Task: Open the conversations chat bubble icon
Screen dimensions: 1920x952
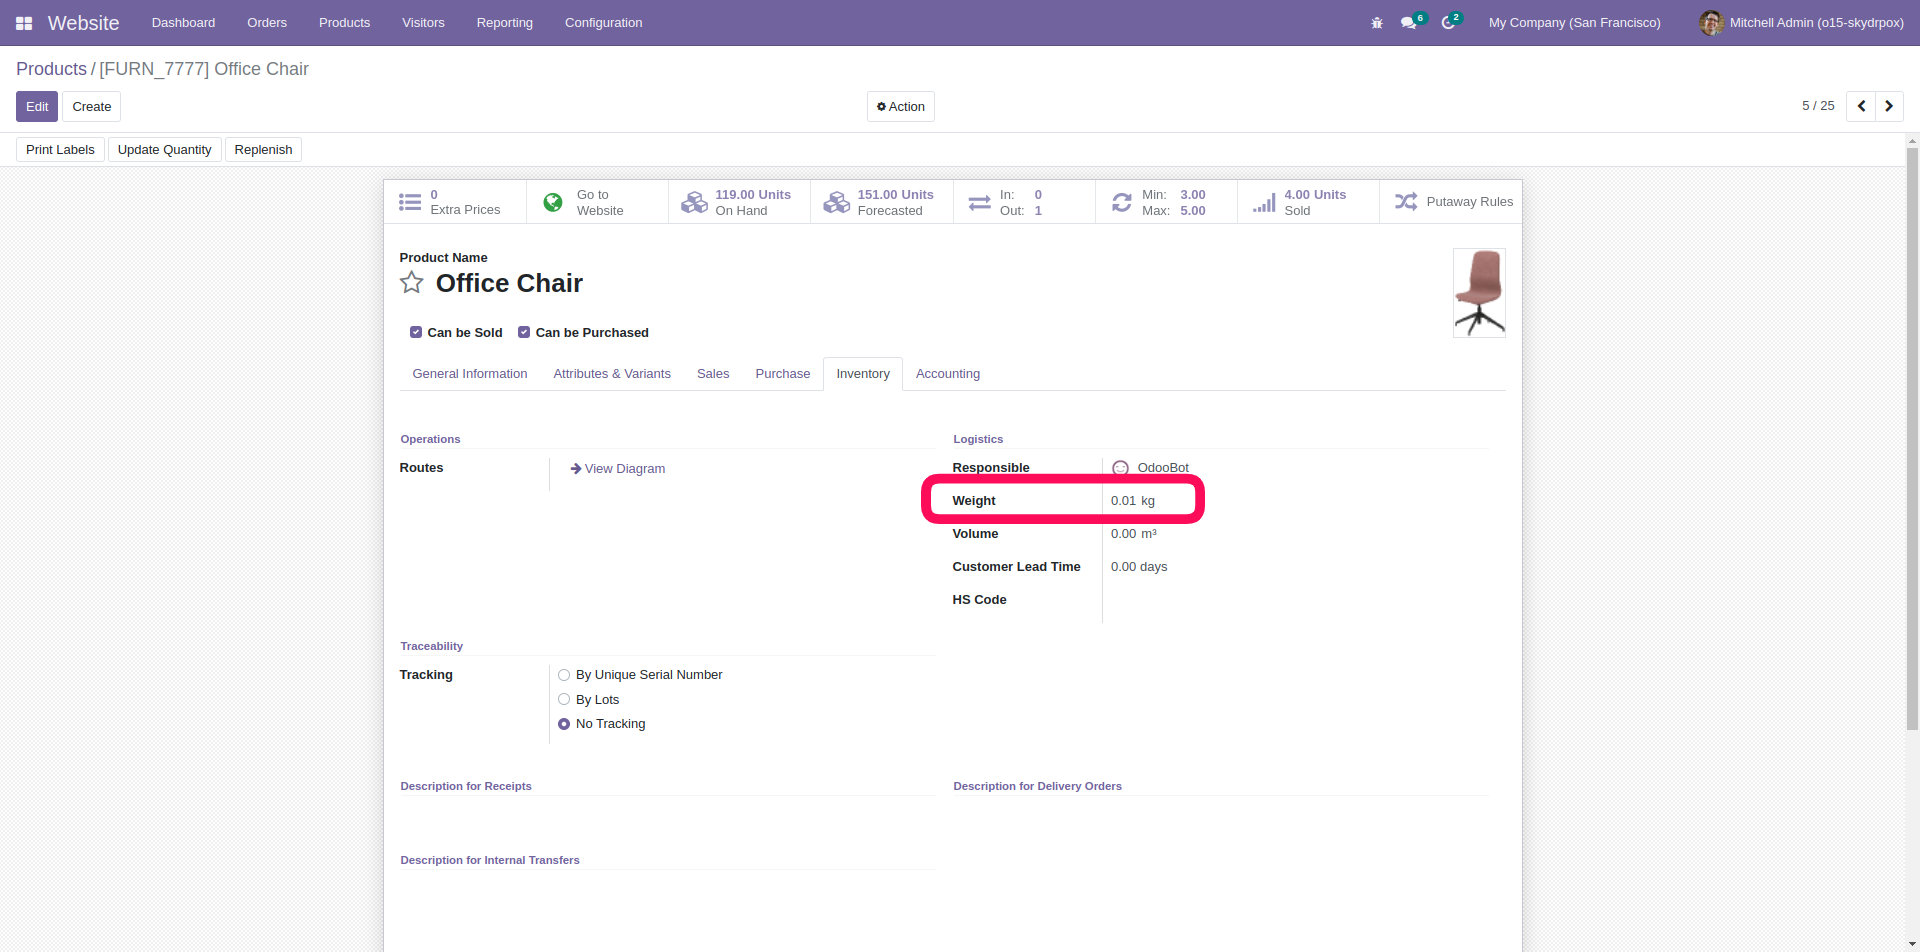Action: 1409,23
